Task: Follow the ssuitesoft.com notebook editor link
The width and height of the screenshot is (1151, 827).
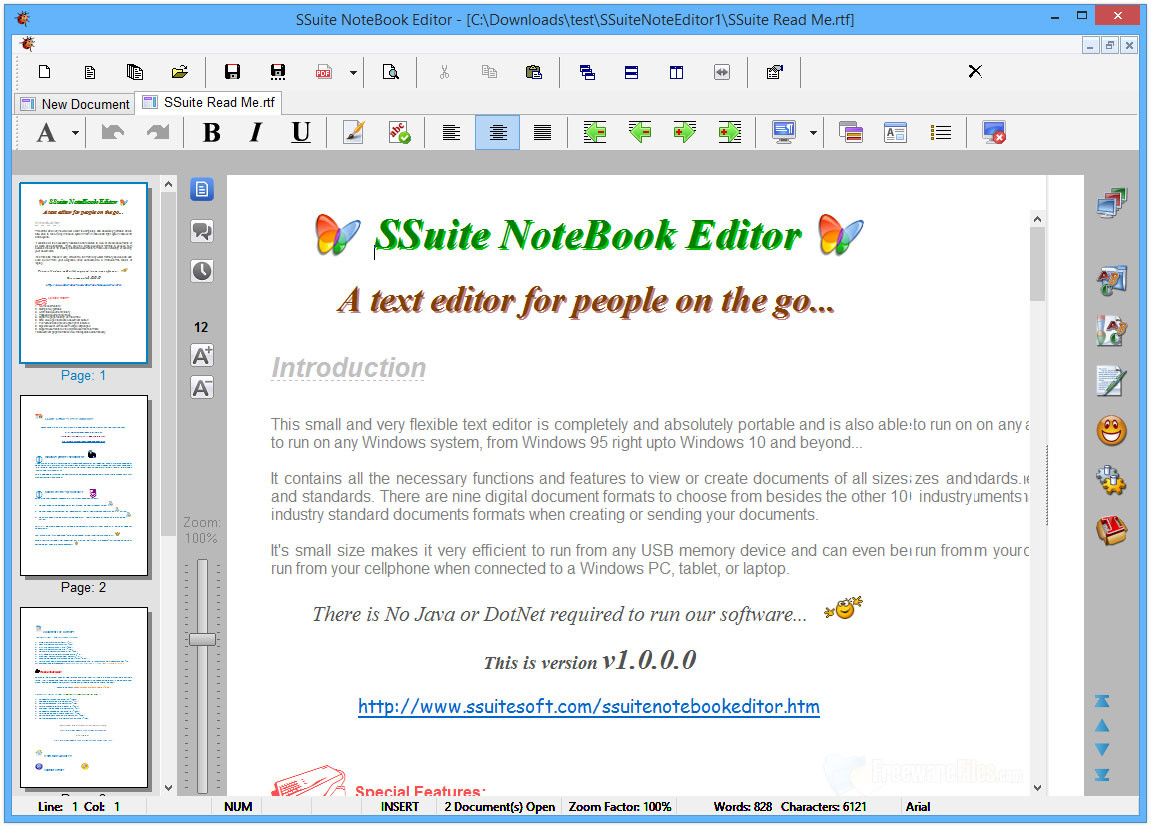Action: 589,706
